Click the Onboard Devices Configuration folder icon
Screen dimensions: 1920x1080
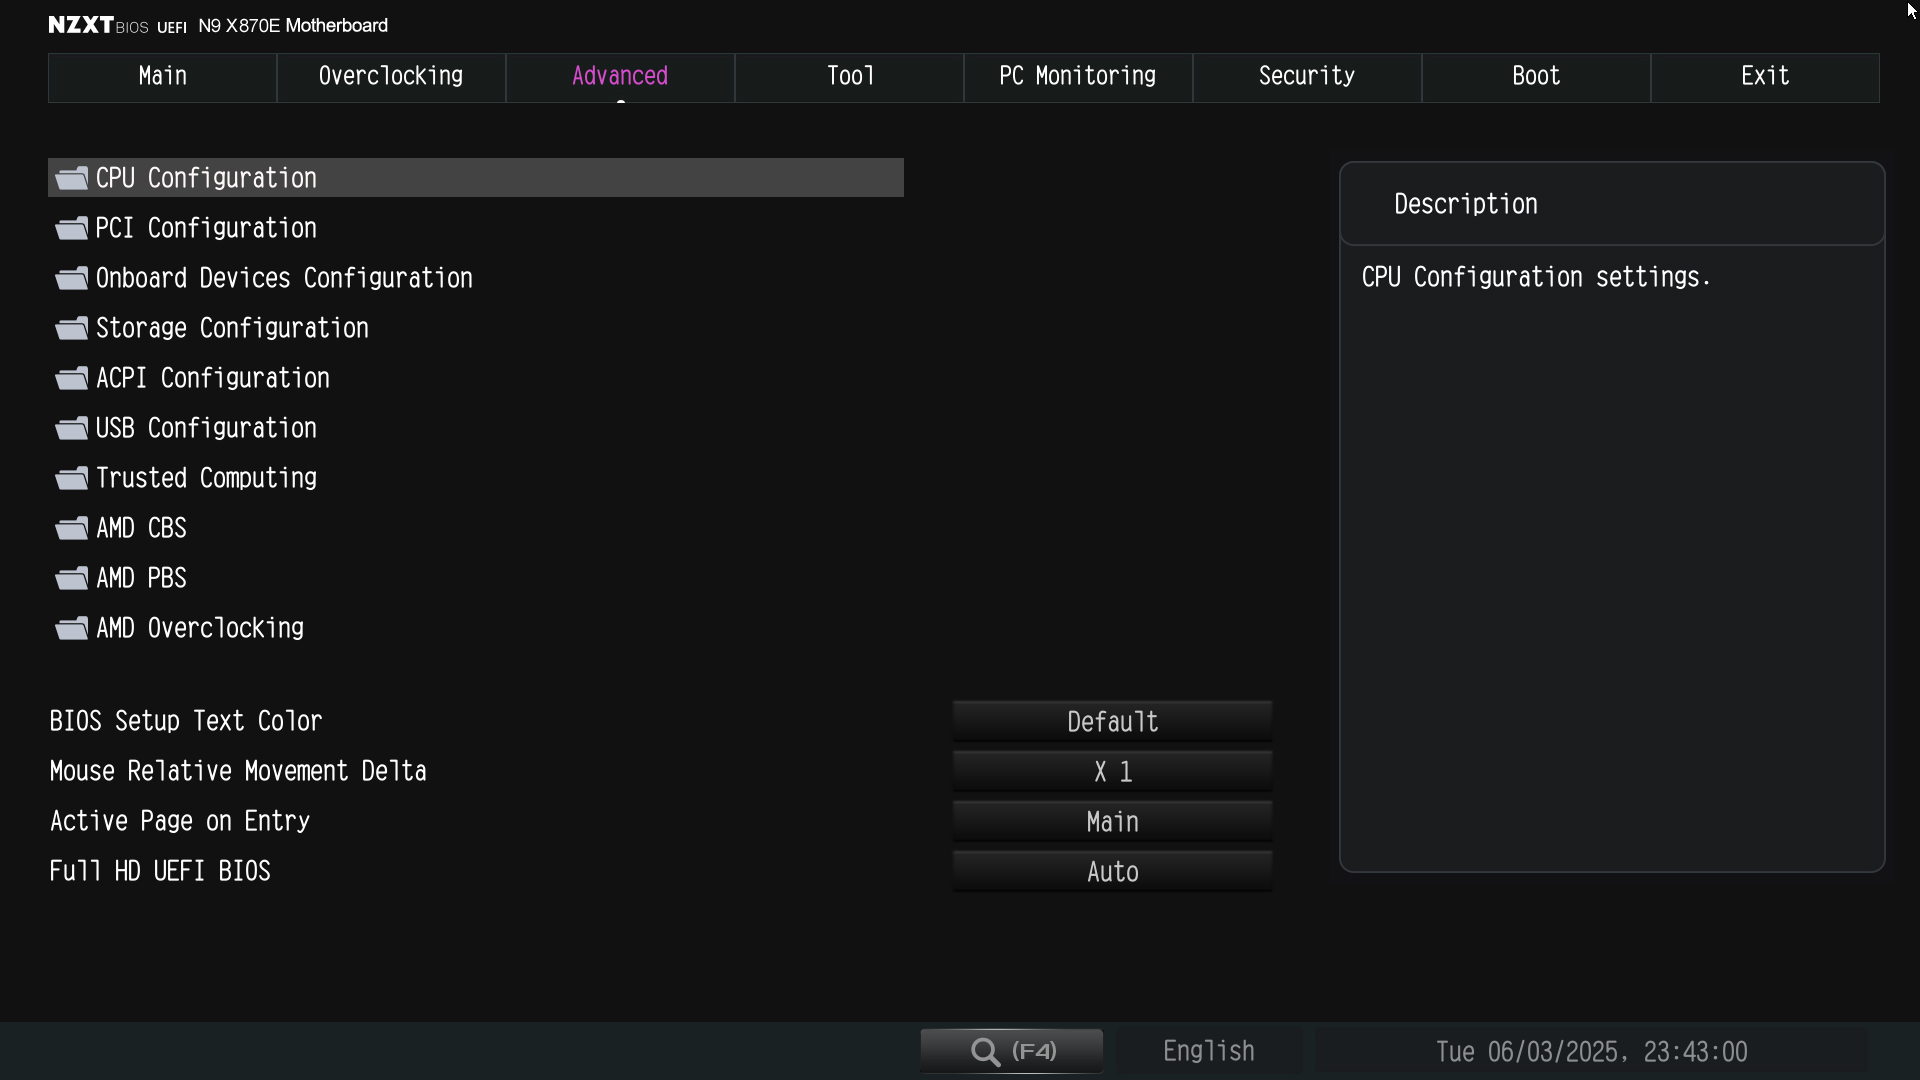(71, 278)
